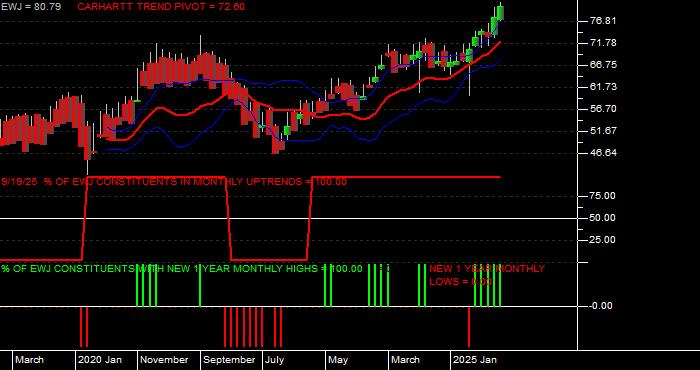Image resolution: width=700 pixels, height=370 pixels.
Task: Click the 76.81 price axis value
Action: click(x=603, y=21)
